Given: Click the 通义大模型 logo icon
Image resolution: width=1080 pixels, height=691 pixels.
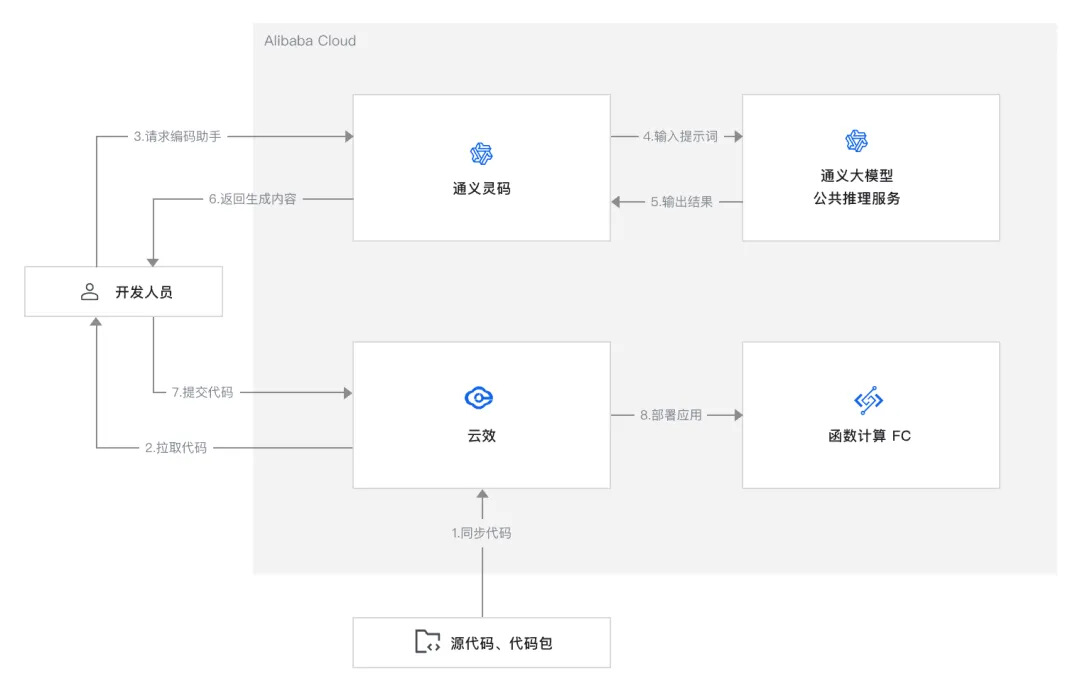Looking at the screenshot, I should point(856,140).
